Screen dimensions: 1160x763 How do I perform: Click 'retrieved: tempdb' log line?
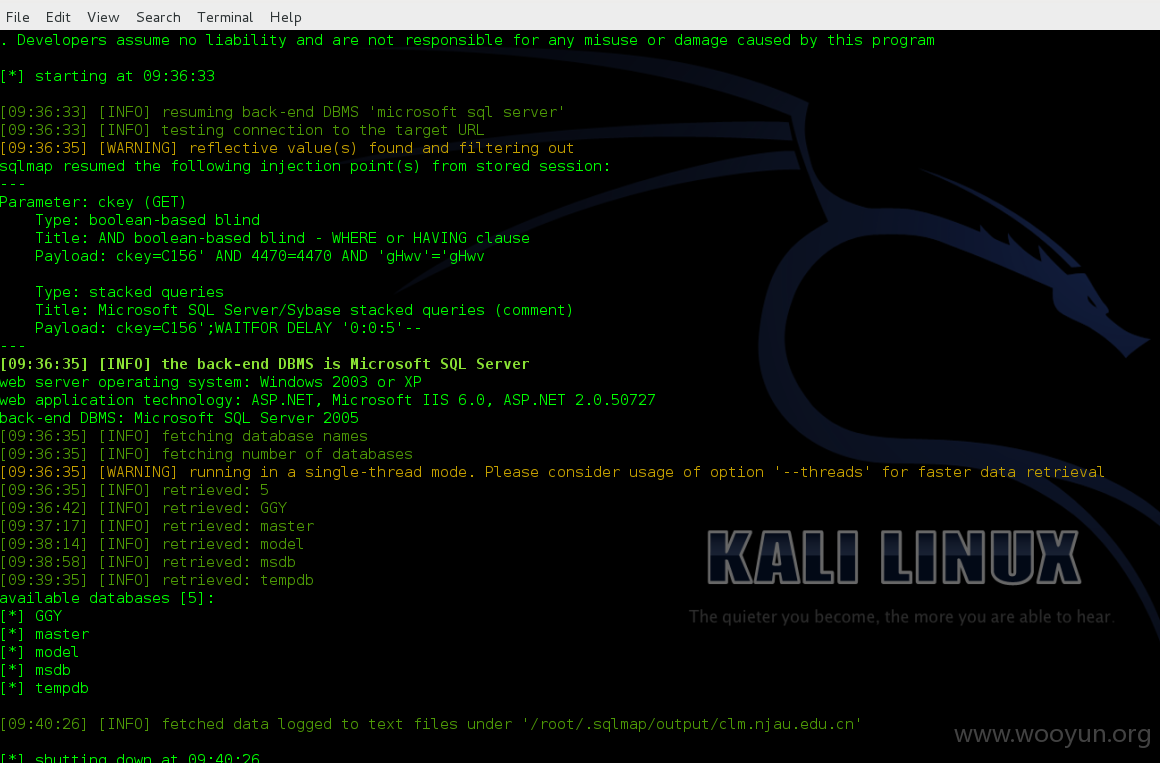[x=157, y=580]
